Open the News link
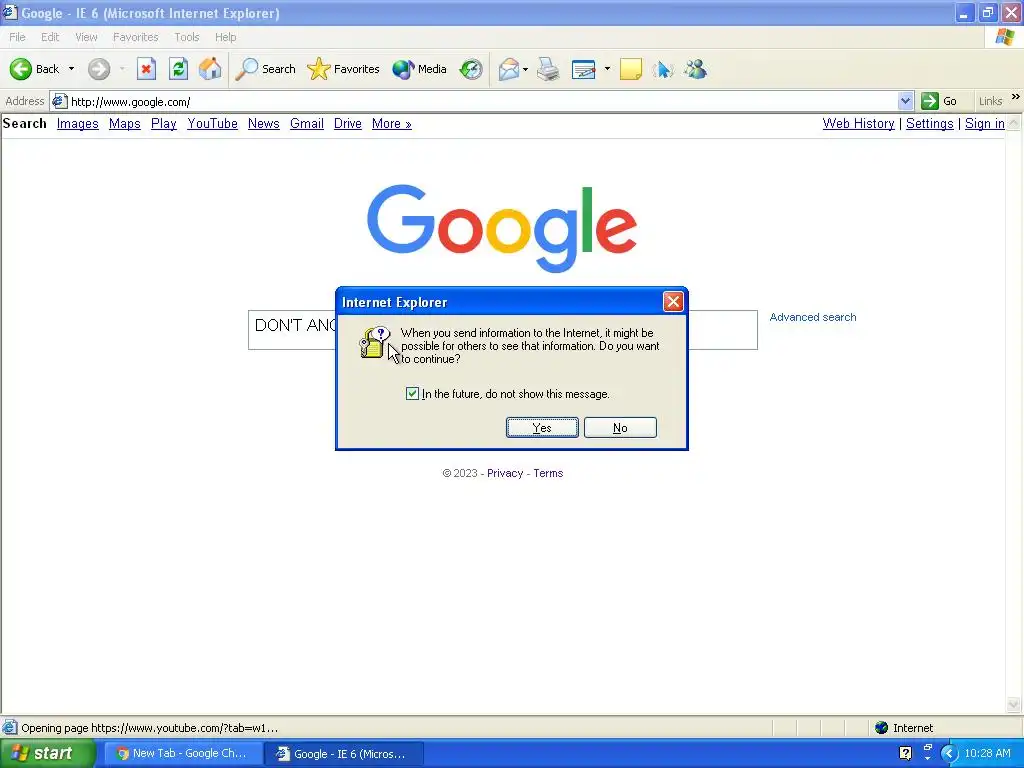The height and width of the screenshot is (768, 1024). (264, 123)
